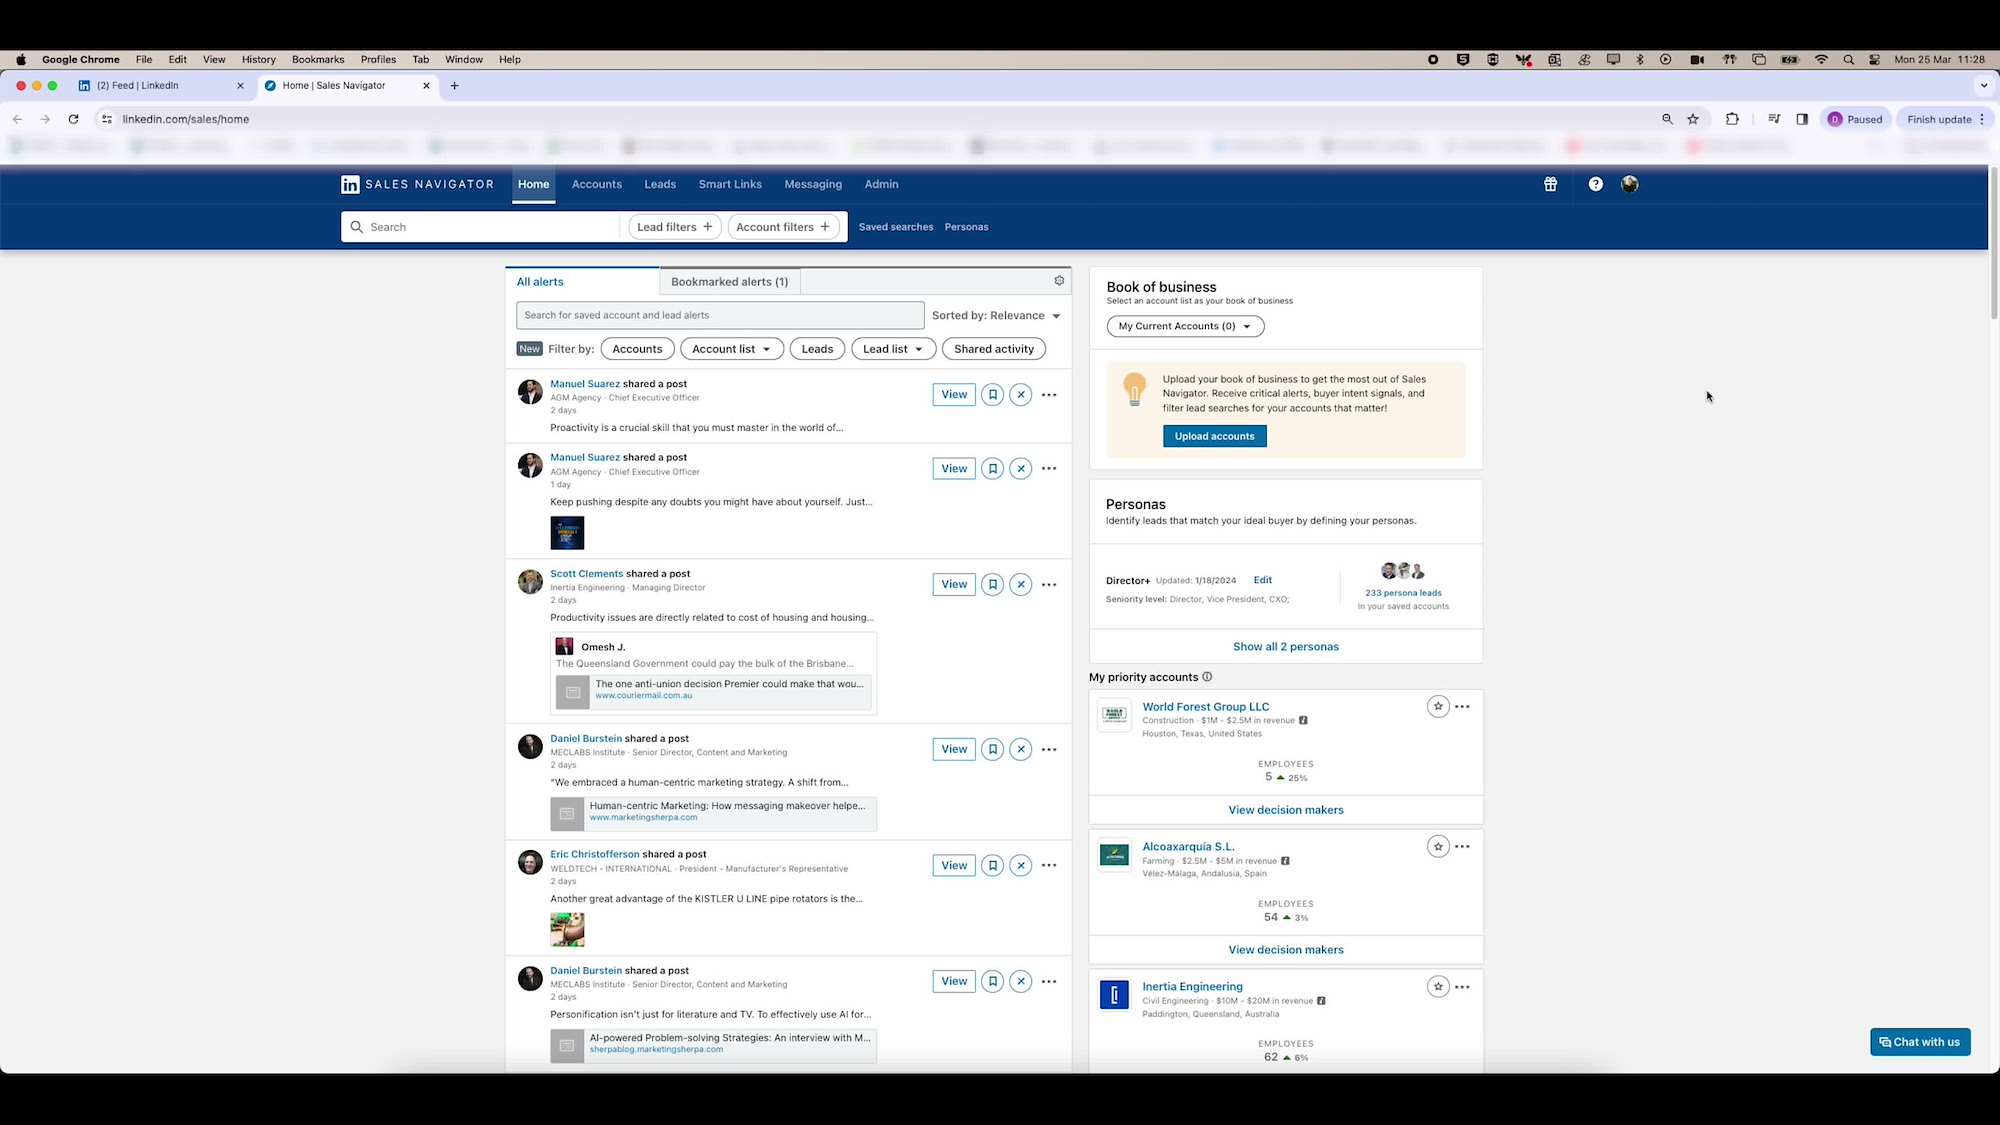The height and width of the screenshot is (1125, 2000).
Task: Open the gift rewards icon in header
Action: click(1550, 184)
